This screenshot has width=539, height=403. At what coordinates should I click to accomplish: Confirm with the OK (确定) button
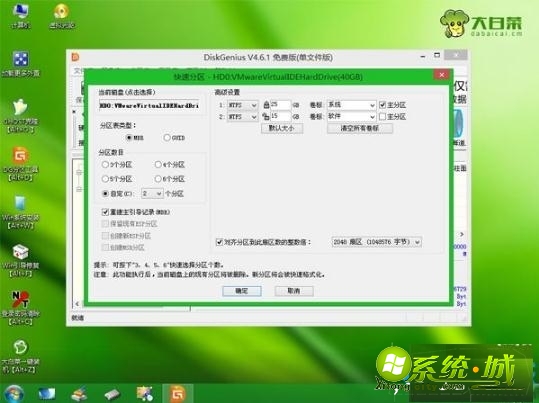point(242,291)
